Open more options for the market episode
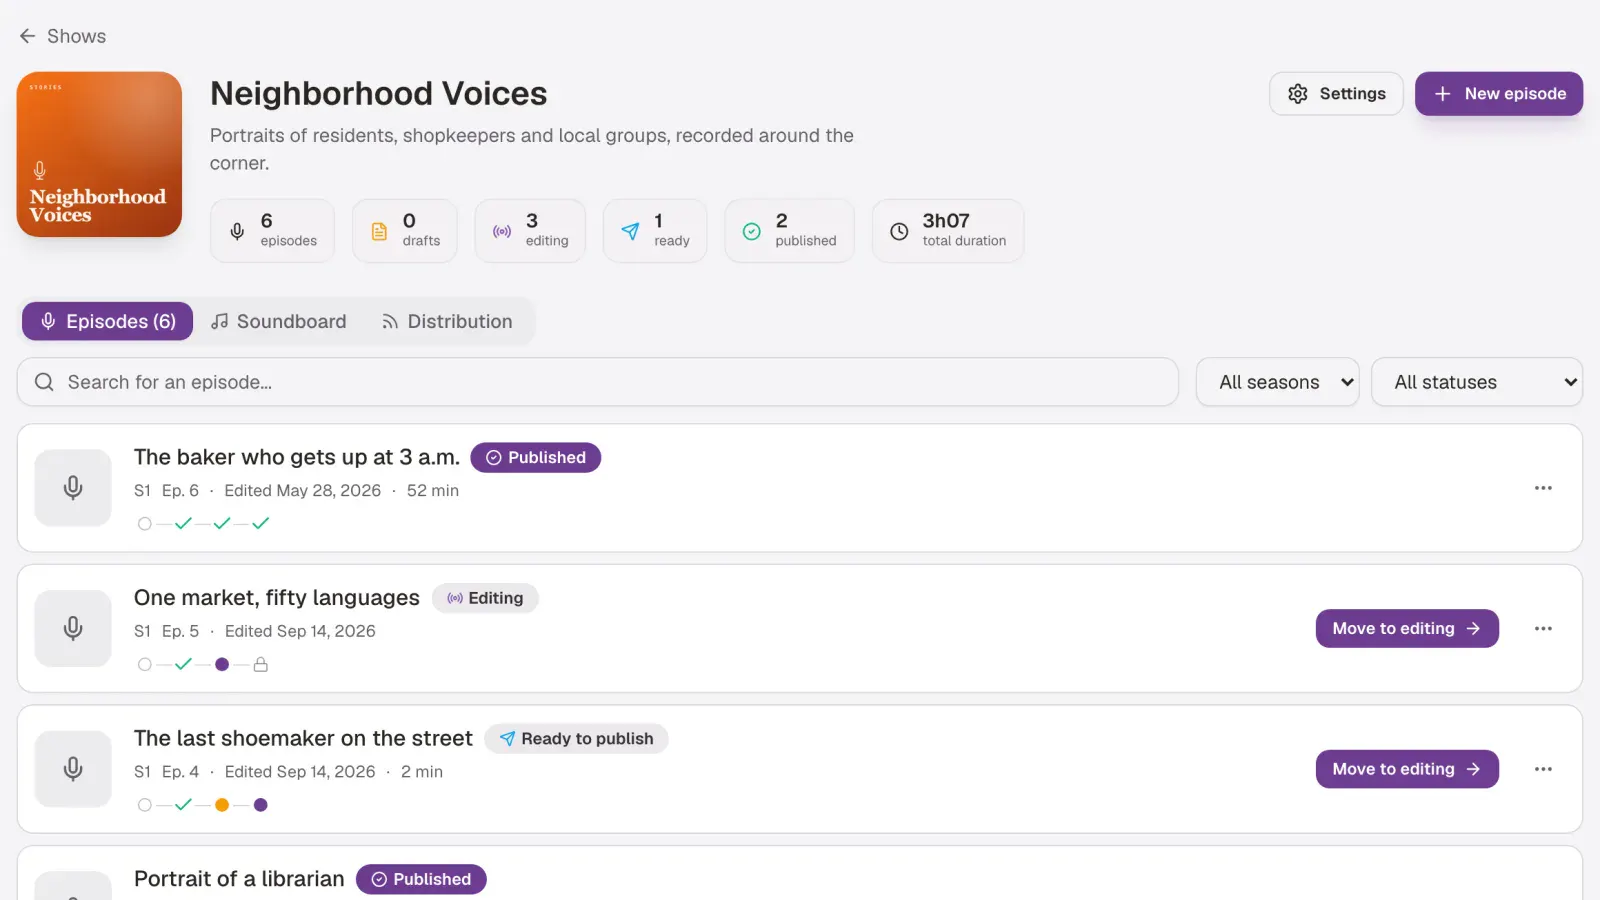This screenshot has height=900, width=1600. (1543, 628)
